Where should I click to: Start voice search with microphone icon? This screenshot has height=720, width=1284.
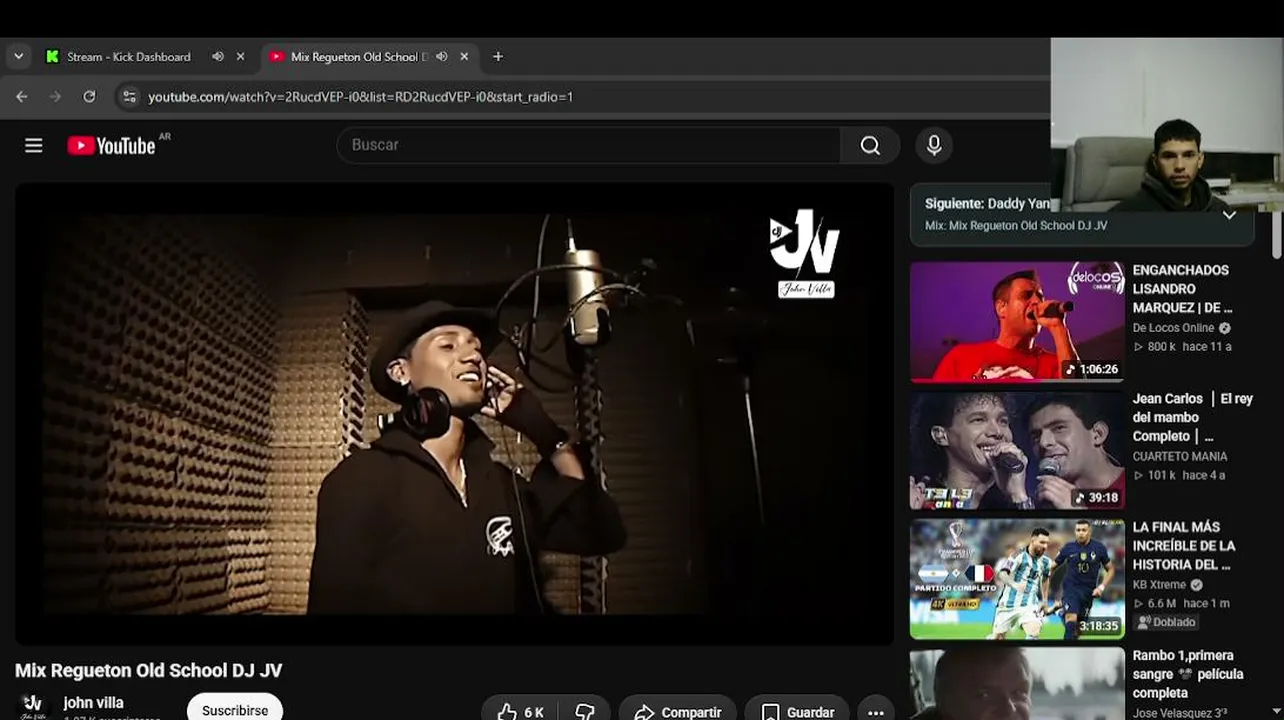tap(934, 146)
